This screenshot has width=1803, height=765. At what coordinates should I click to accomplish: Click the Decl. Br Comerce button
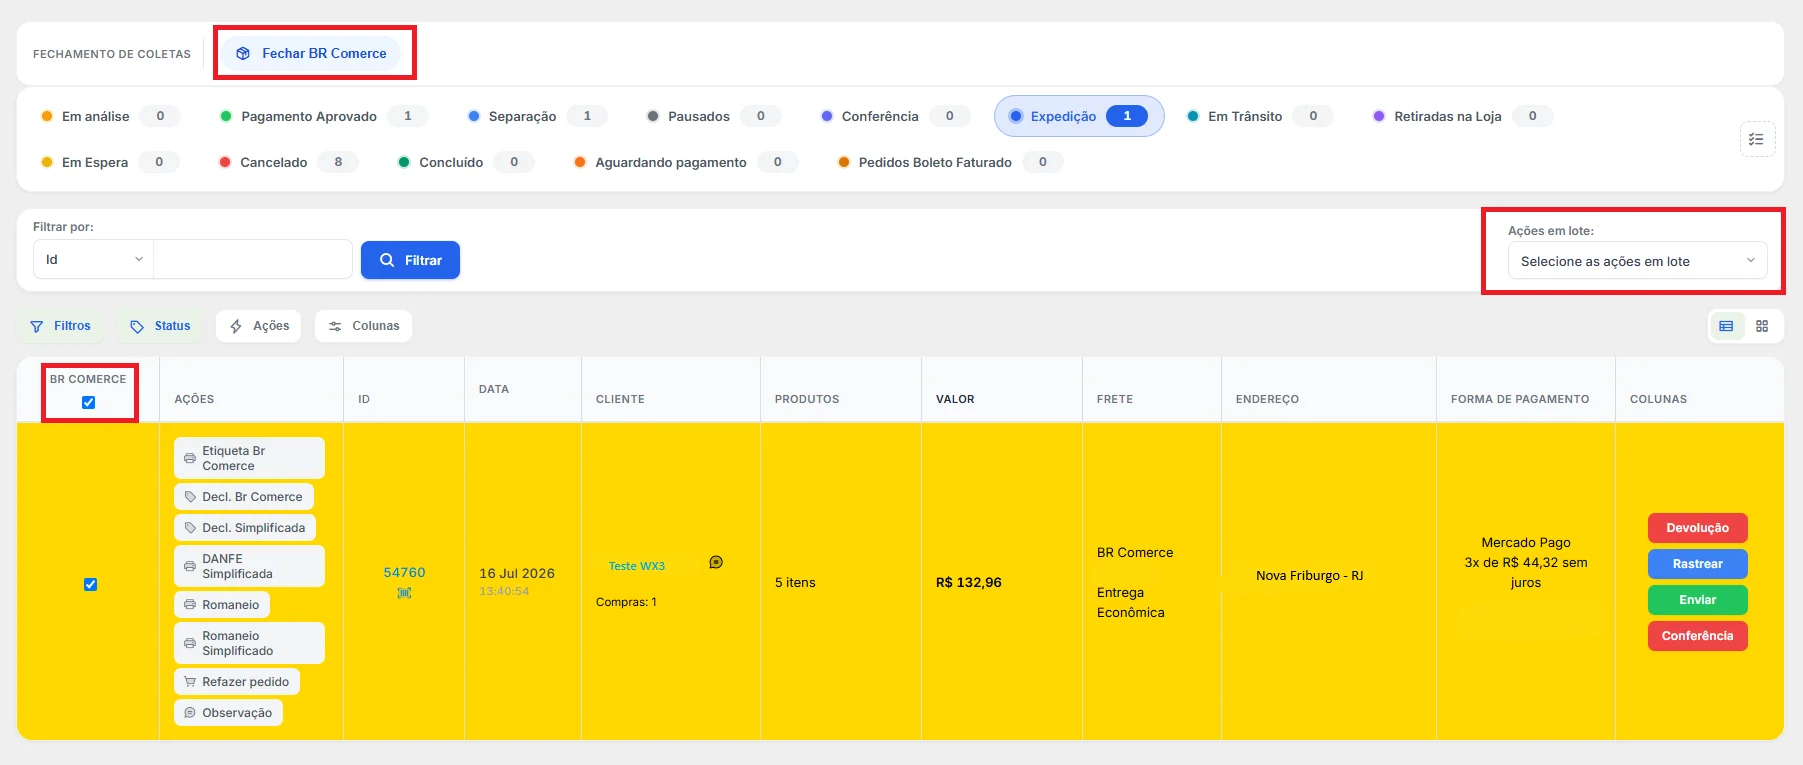(x=244, y=497)
